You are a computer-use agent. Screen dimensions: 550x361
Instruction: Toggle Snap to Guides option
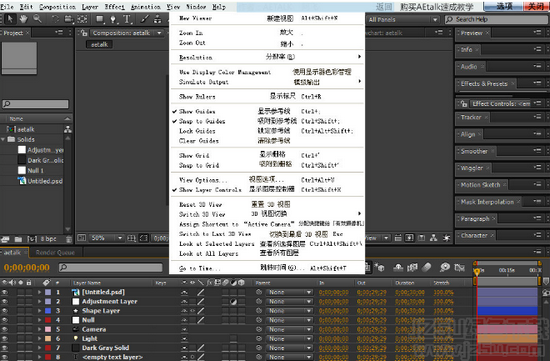click(x=202, y=121)
